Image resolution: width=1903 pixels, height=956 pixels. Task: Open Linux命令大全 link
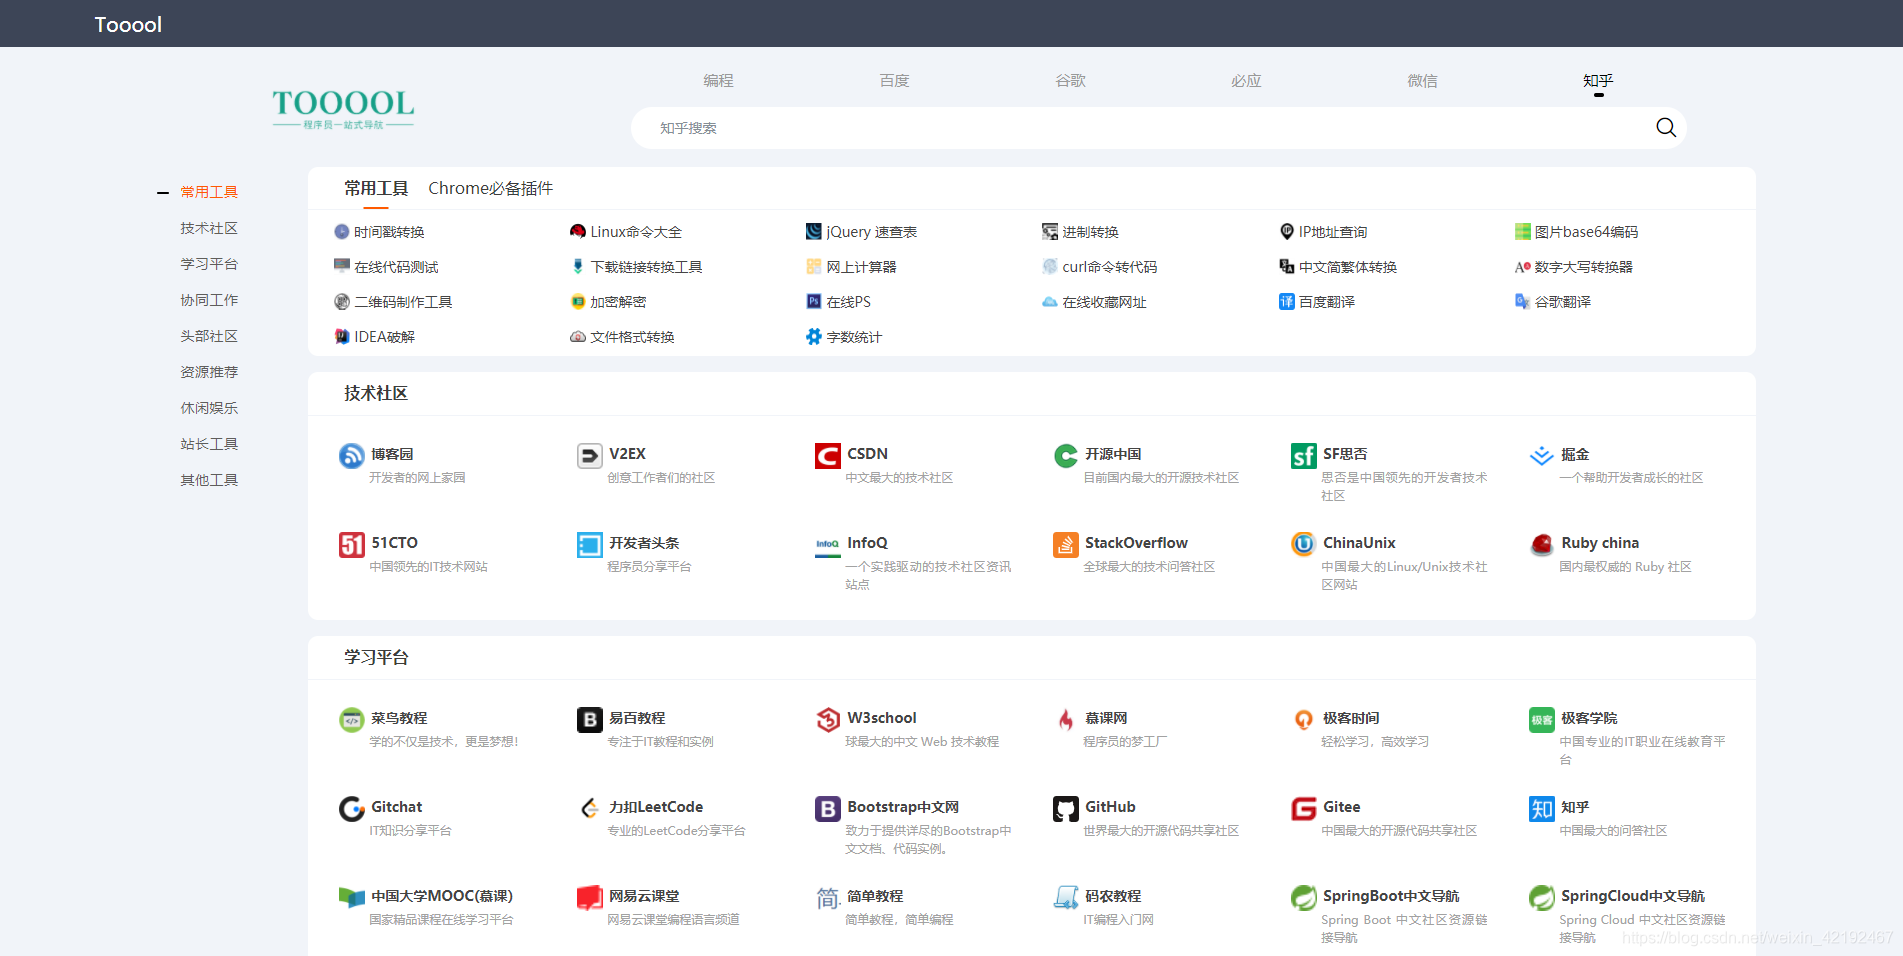[x=626, y=232]
